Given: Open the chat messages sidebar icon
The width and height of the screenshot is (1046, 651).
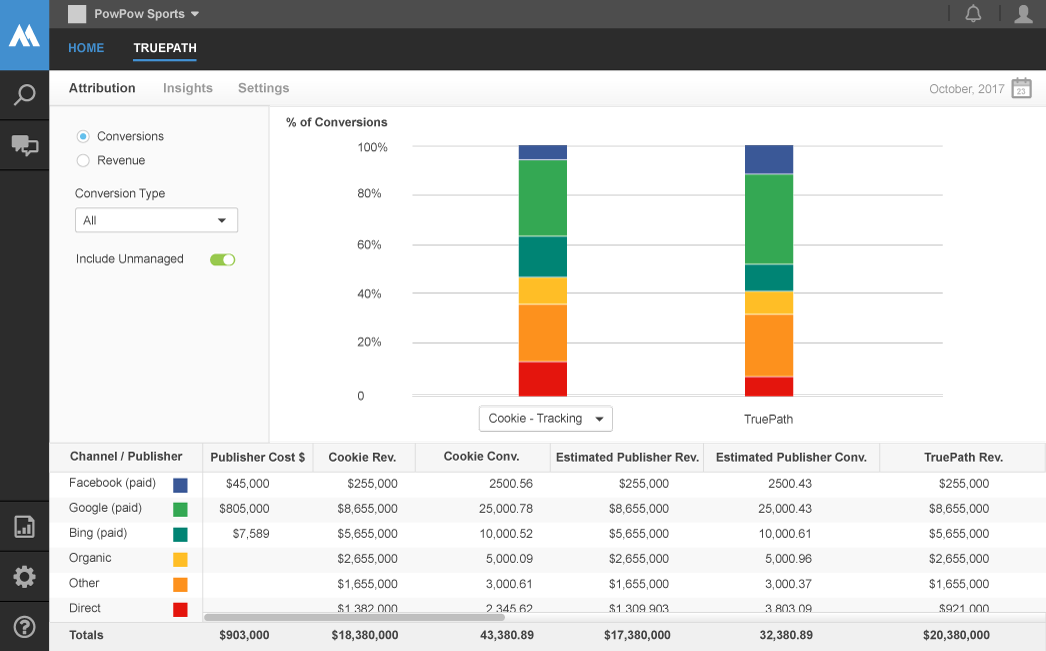Looking at the screenshot, I should [x=25, y=145].
